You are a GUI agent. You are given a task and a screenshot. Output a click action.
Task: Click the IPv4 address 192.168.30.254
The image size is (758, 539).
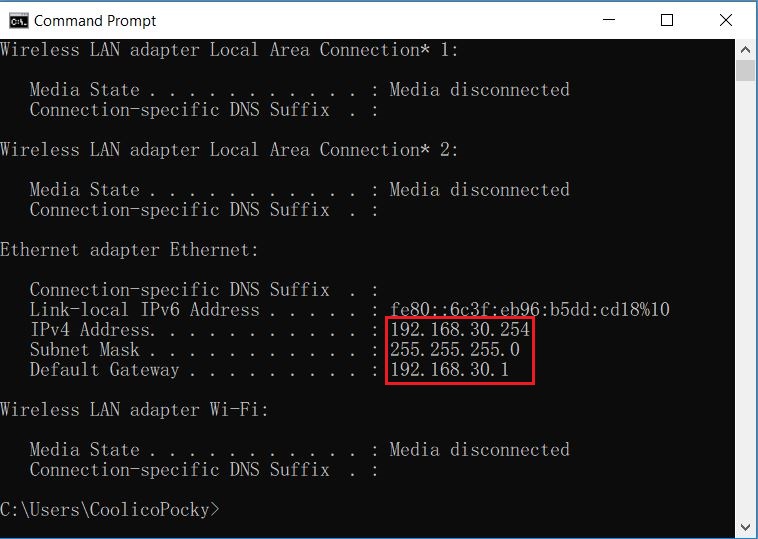[x=460, y=330]
